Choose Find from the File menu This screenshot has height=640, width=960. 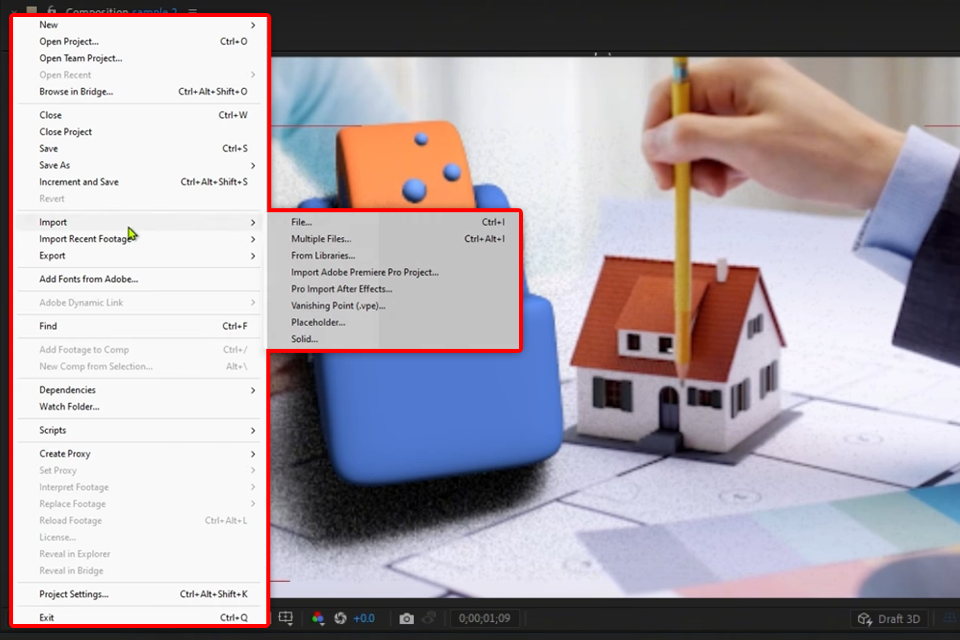[140, 326]
